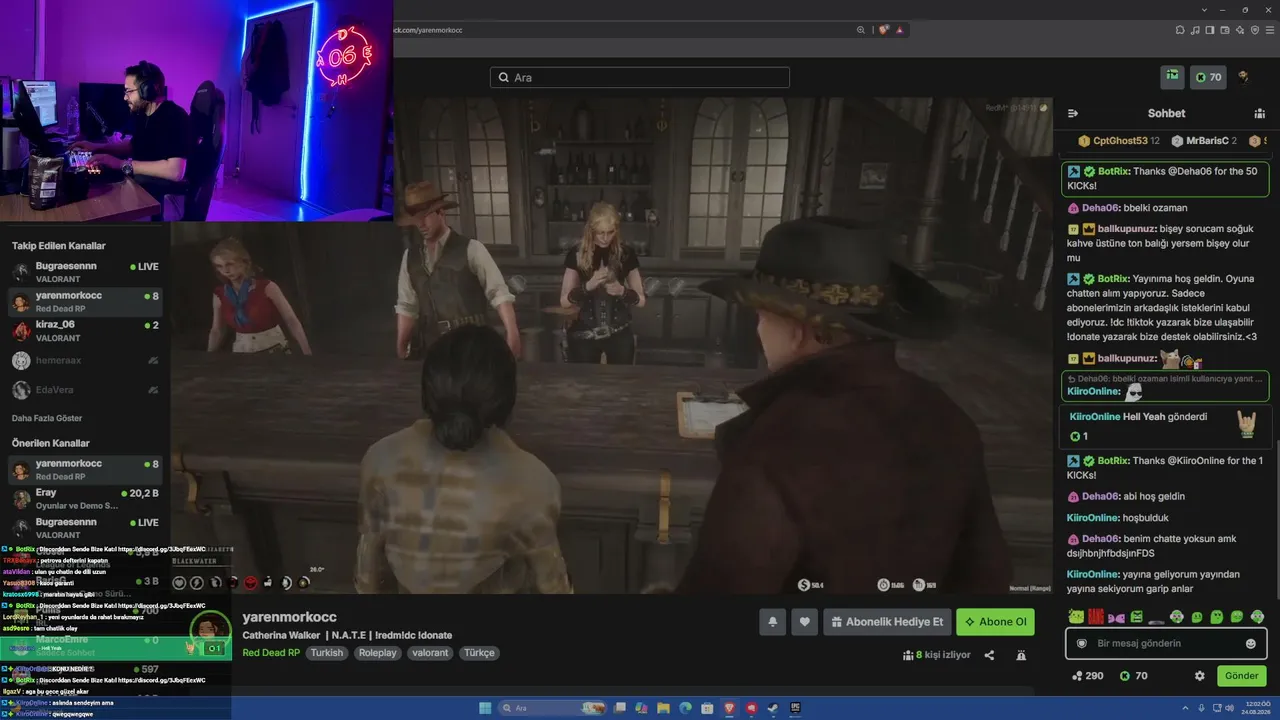Screen dimensions: 1280x720
Task: Open Steam from the taskbar
Action: point(773,708)
